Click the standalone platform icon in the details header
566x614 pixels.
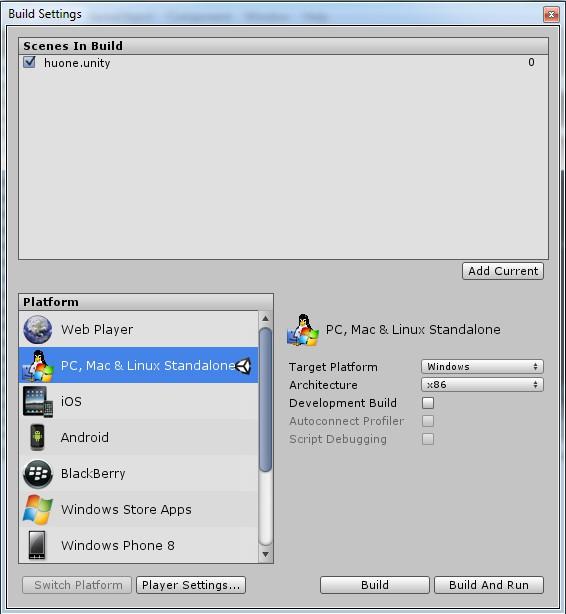(x=303, y=330)
